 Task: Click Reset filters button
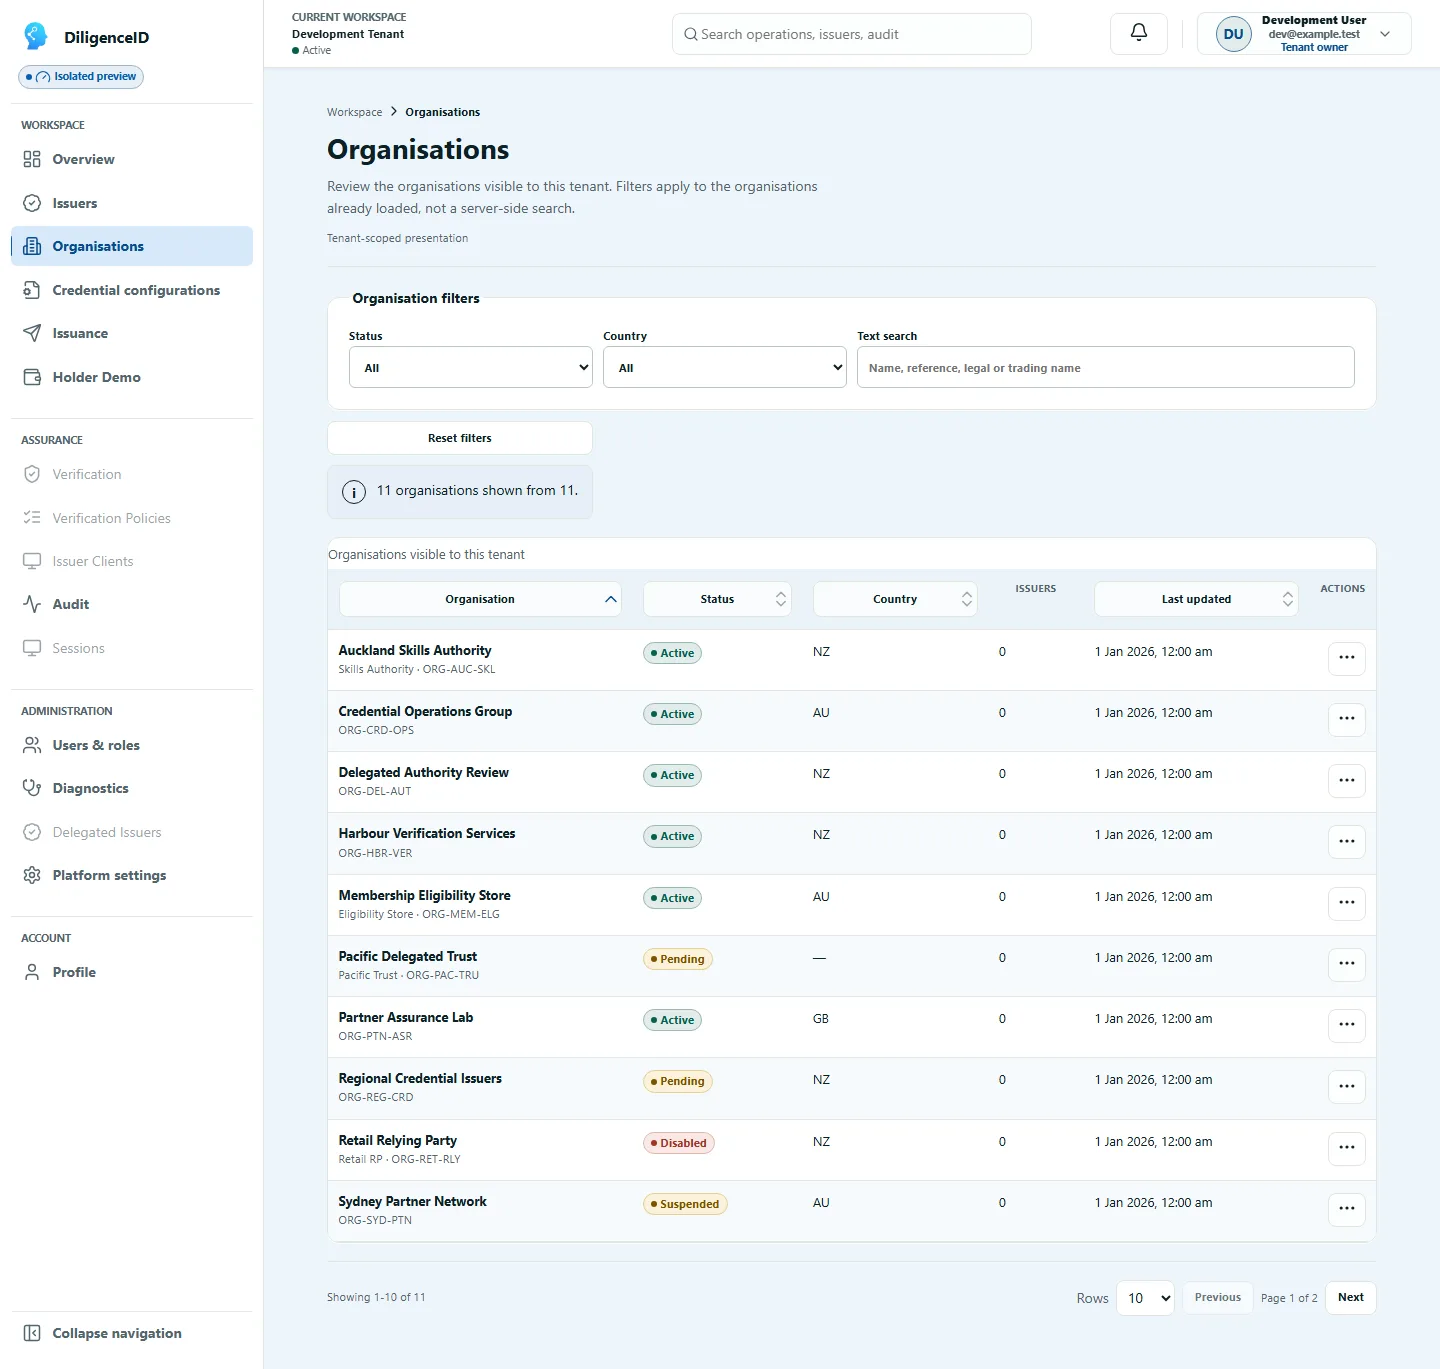pyautogui.click(x=460, y=438)
